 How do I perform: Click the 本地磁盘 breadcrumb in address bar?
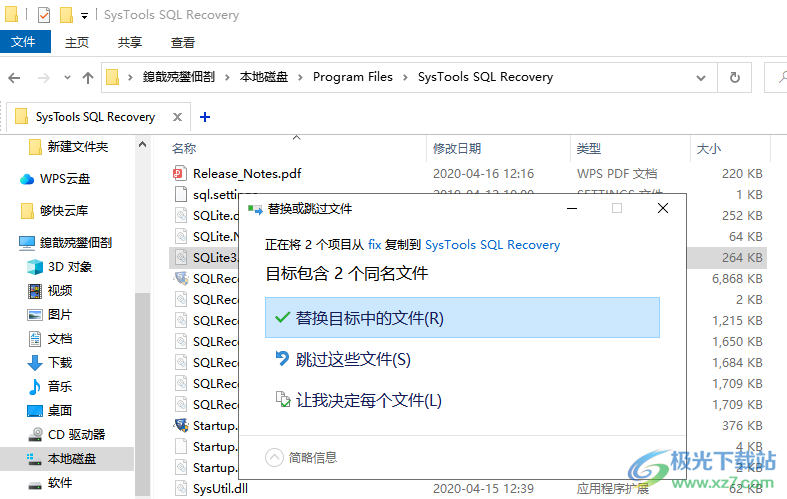pos(264,77)
